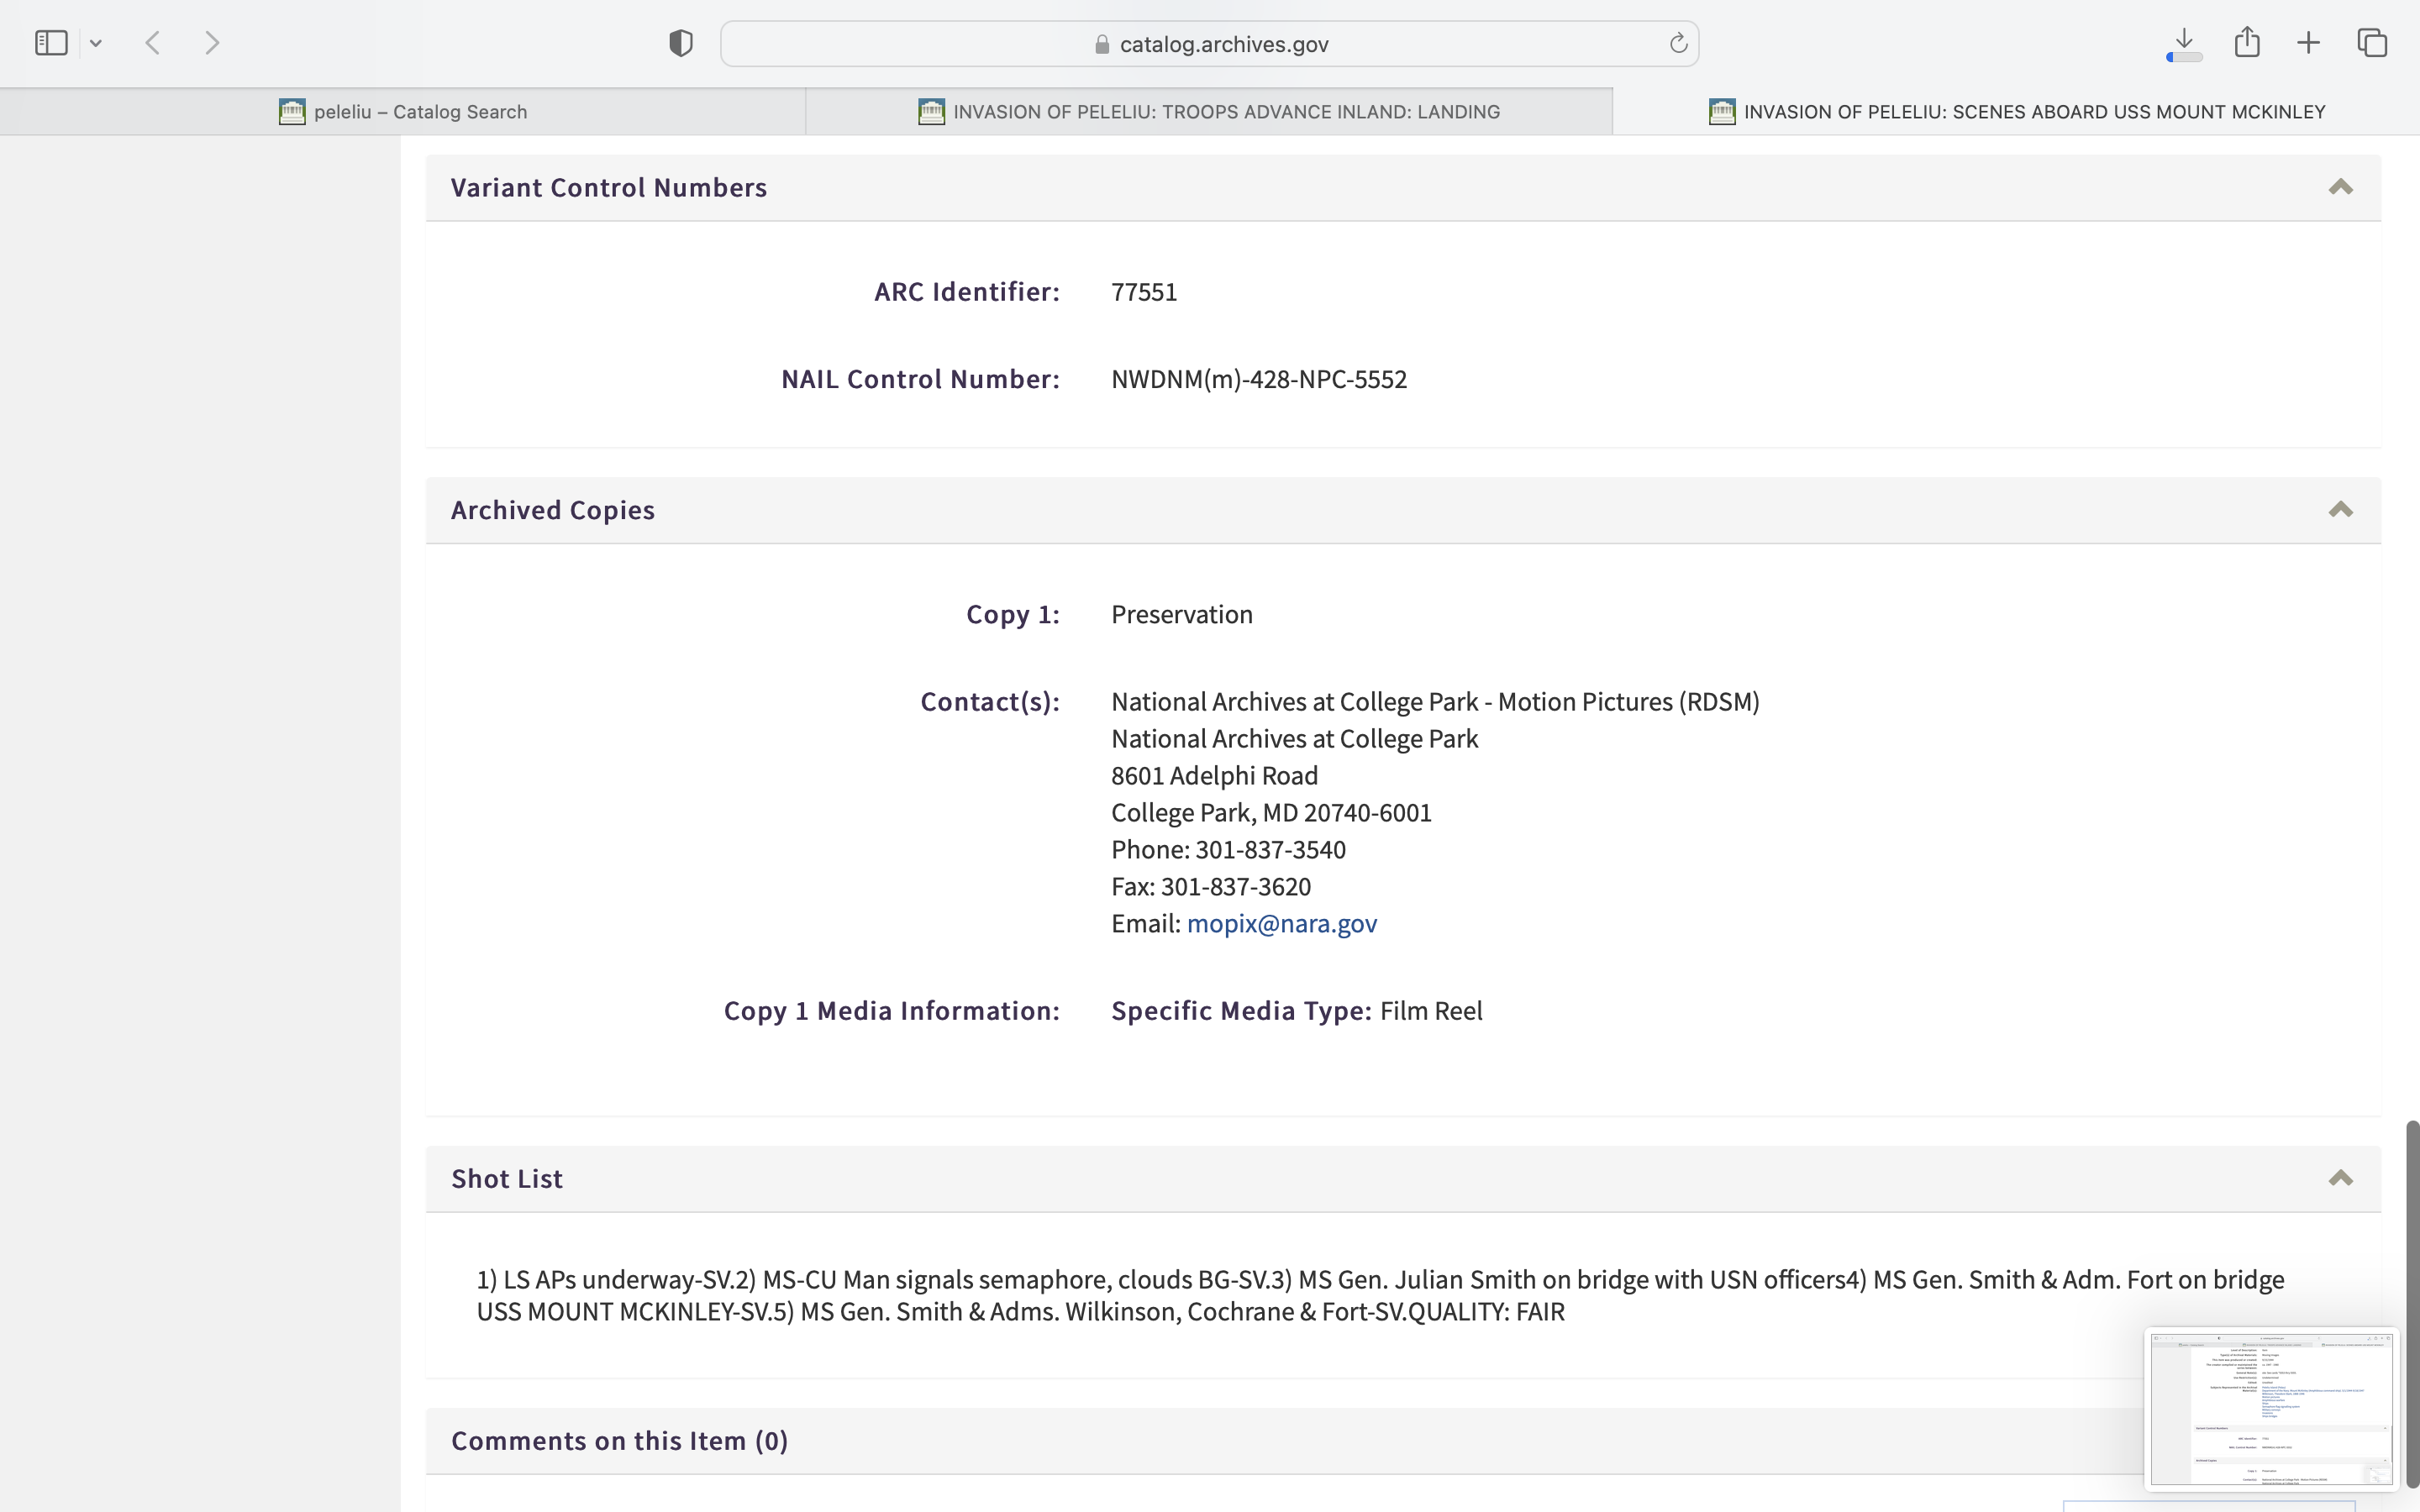
Task: Click the mopix@nara.gov email link
Action: [x=1281, y=923]
